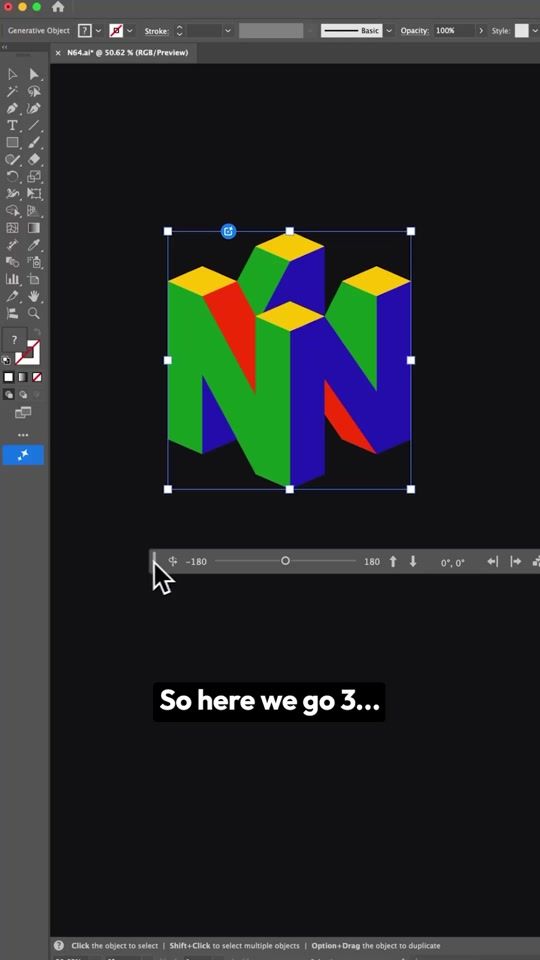Open the stroke color dropdown arrow
This screenshot has height=960, width=540.
pyautogui.click(x=130, y=31)
